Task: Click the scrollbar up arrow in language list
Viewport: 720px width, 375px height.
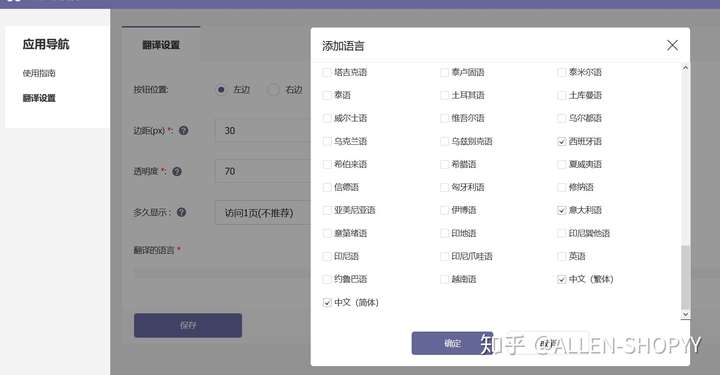Action: click(x=685, y=68)
